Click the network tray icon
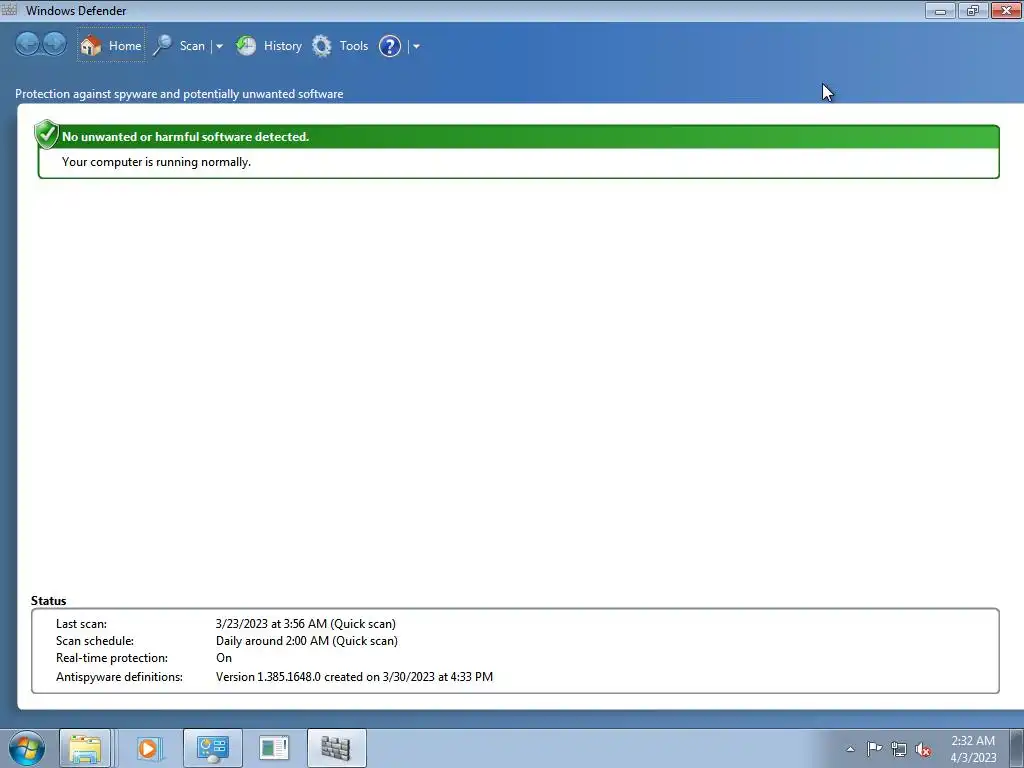The width and height of the screenshot is (1024, 768). (x=899, y=749)
